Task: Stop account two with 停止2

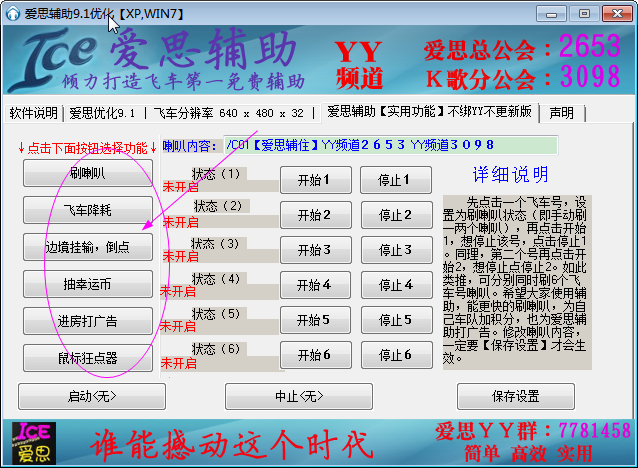Action: click(396, 215)
